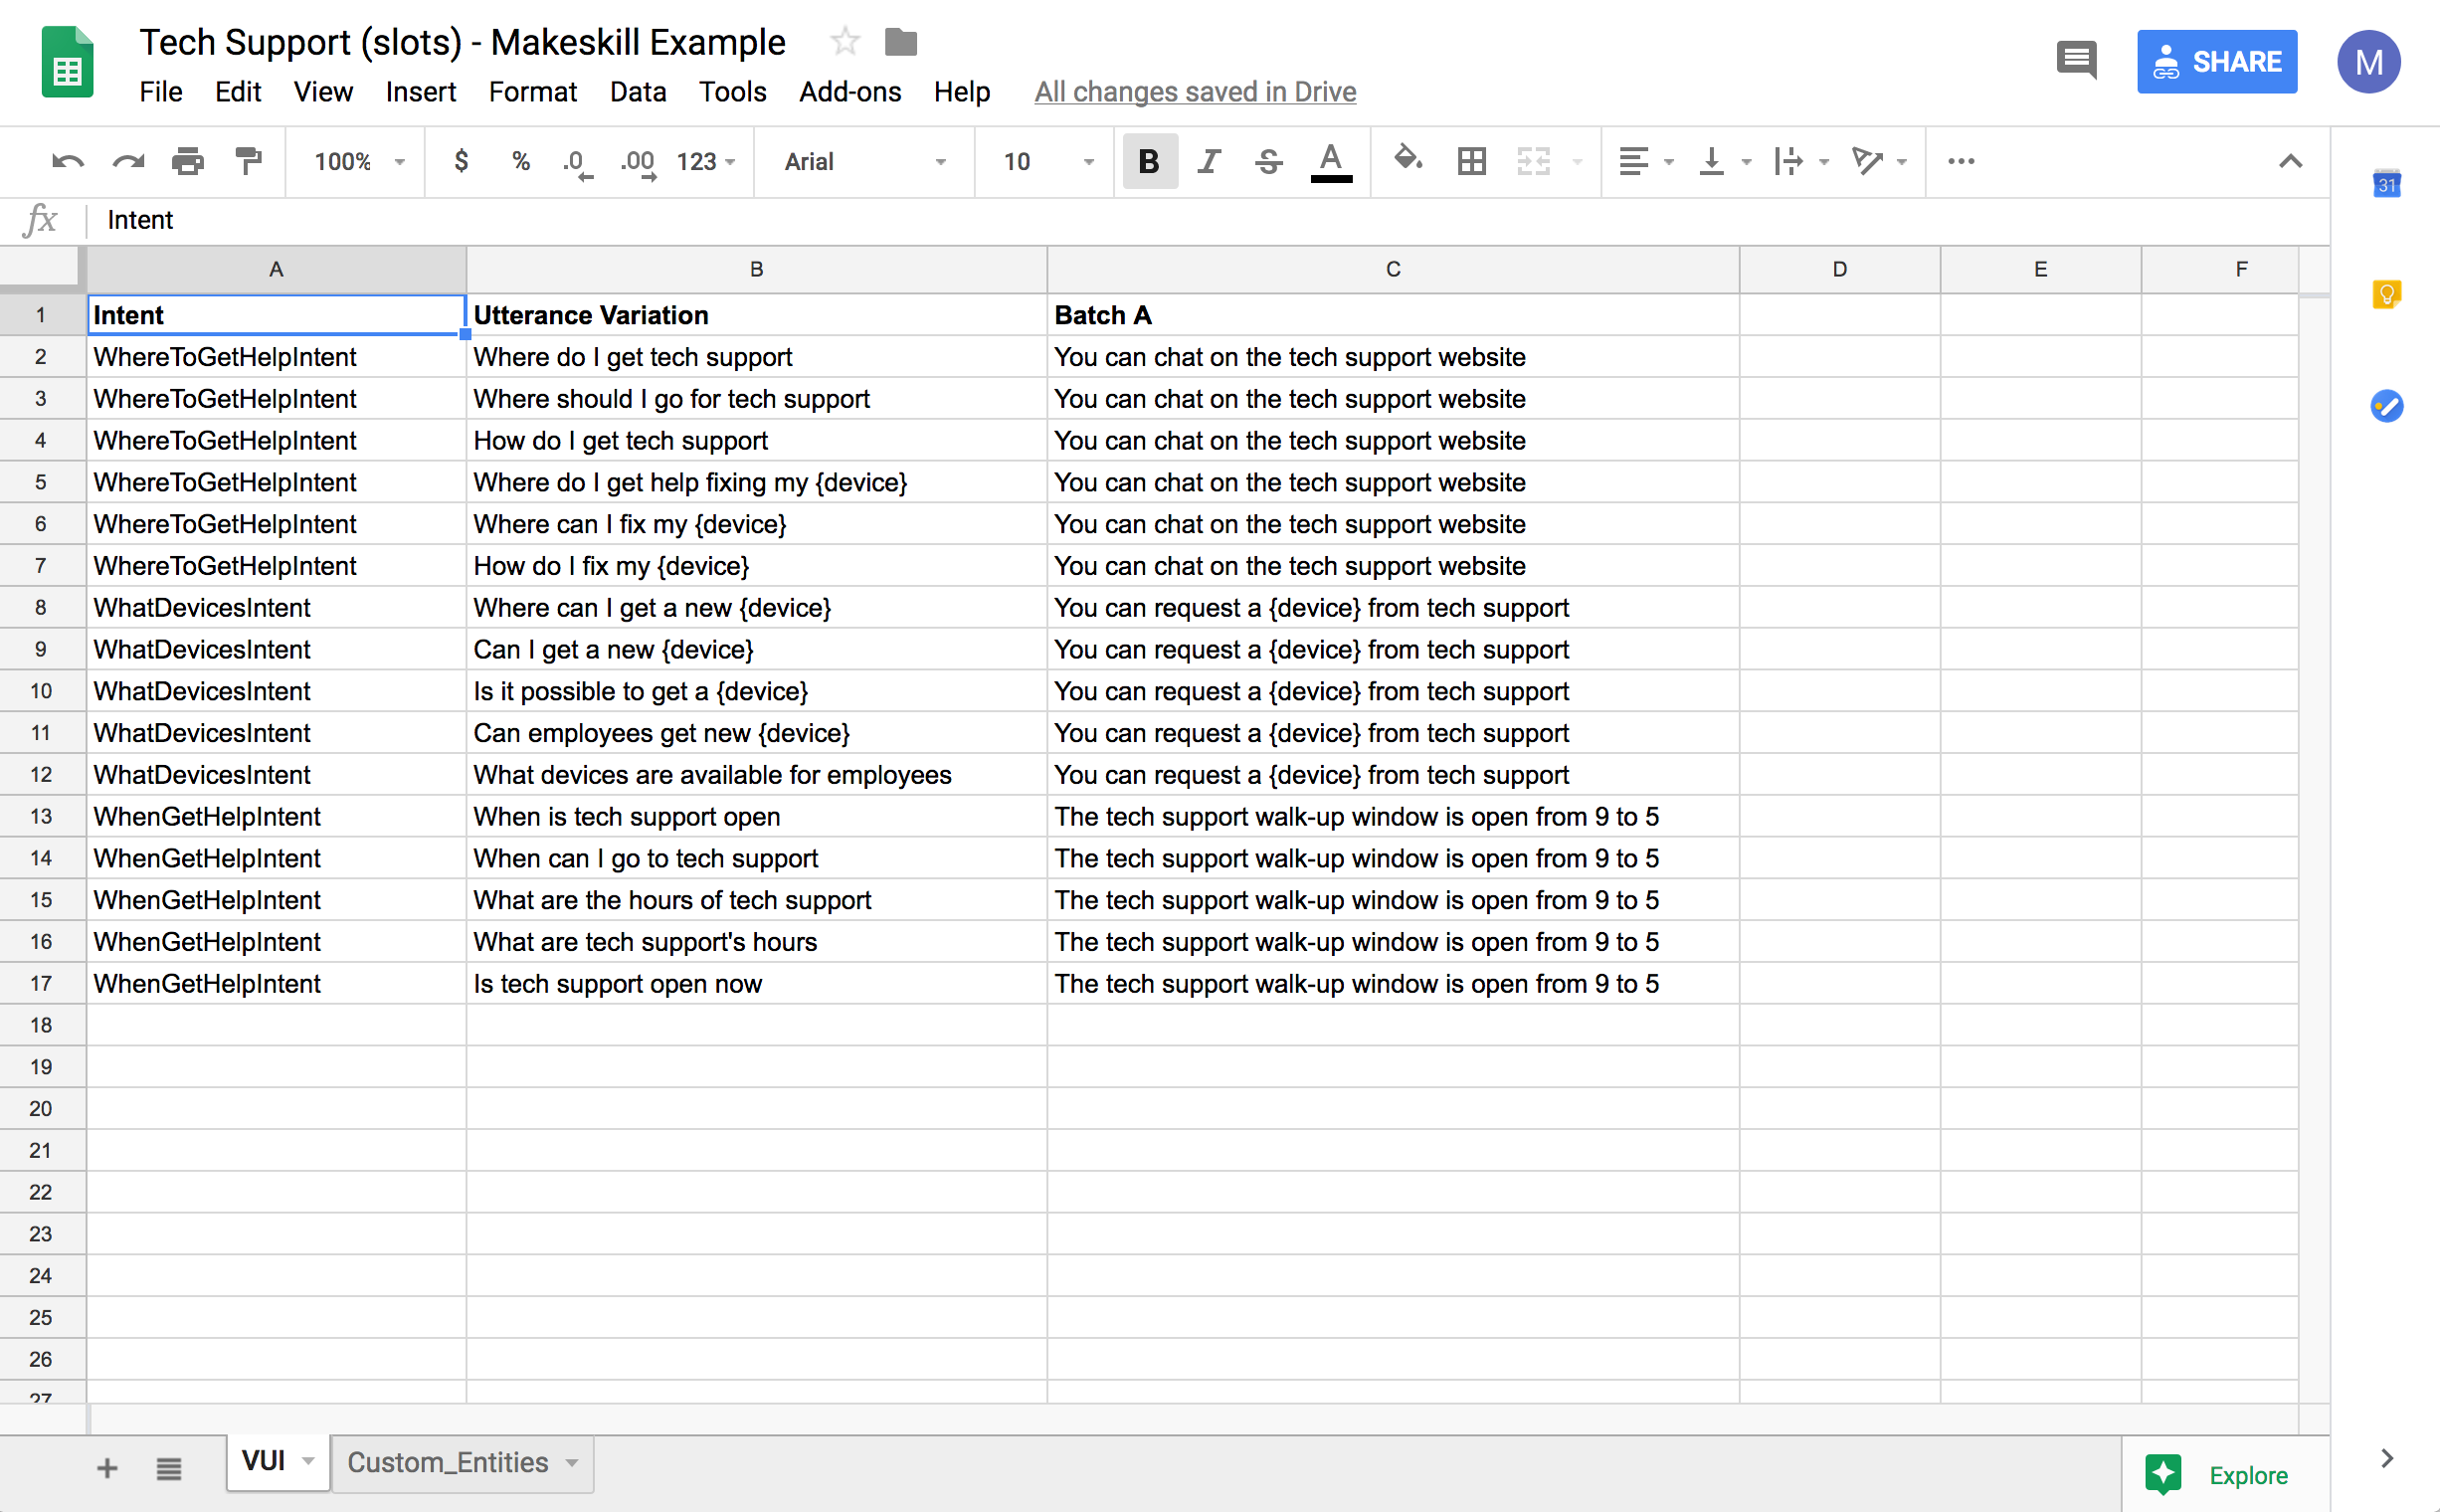Collapse the menus with up chevron
The width and height of the screenshot is (2440, 1512).
(x=2291, y=161)
